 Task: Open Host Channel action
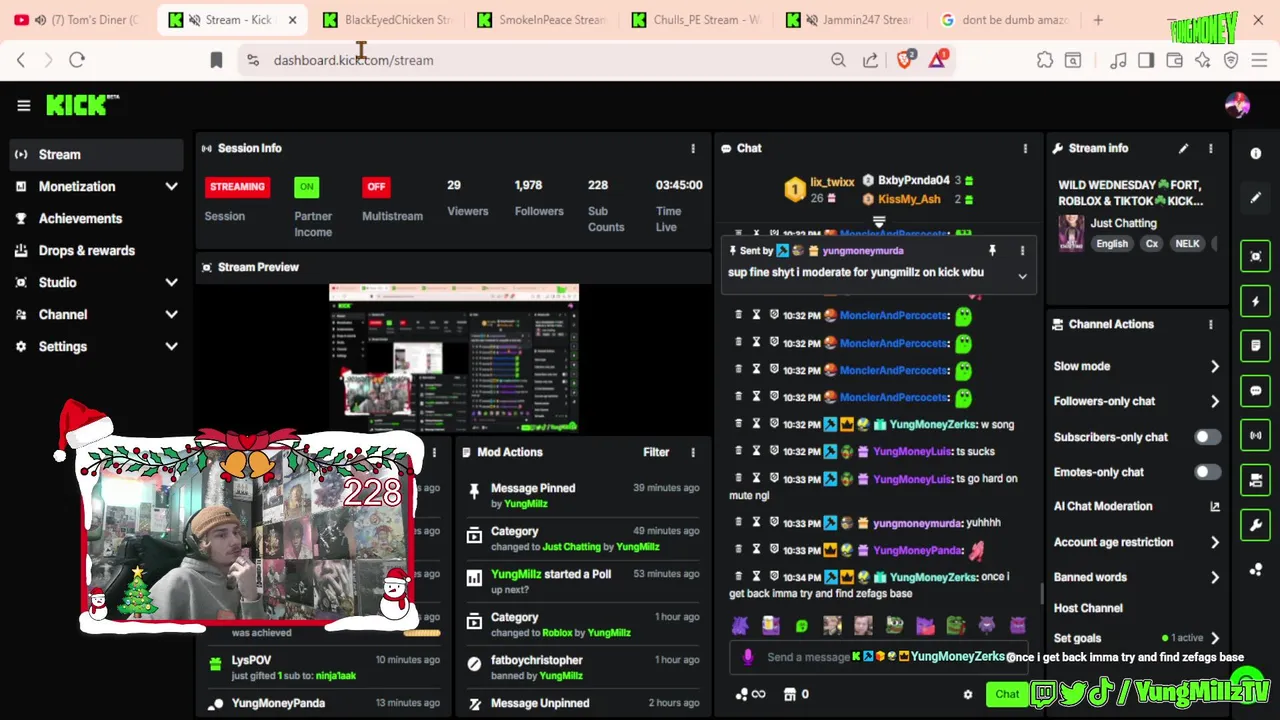(x=1088, y=608)
